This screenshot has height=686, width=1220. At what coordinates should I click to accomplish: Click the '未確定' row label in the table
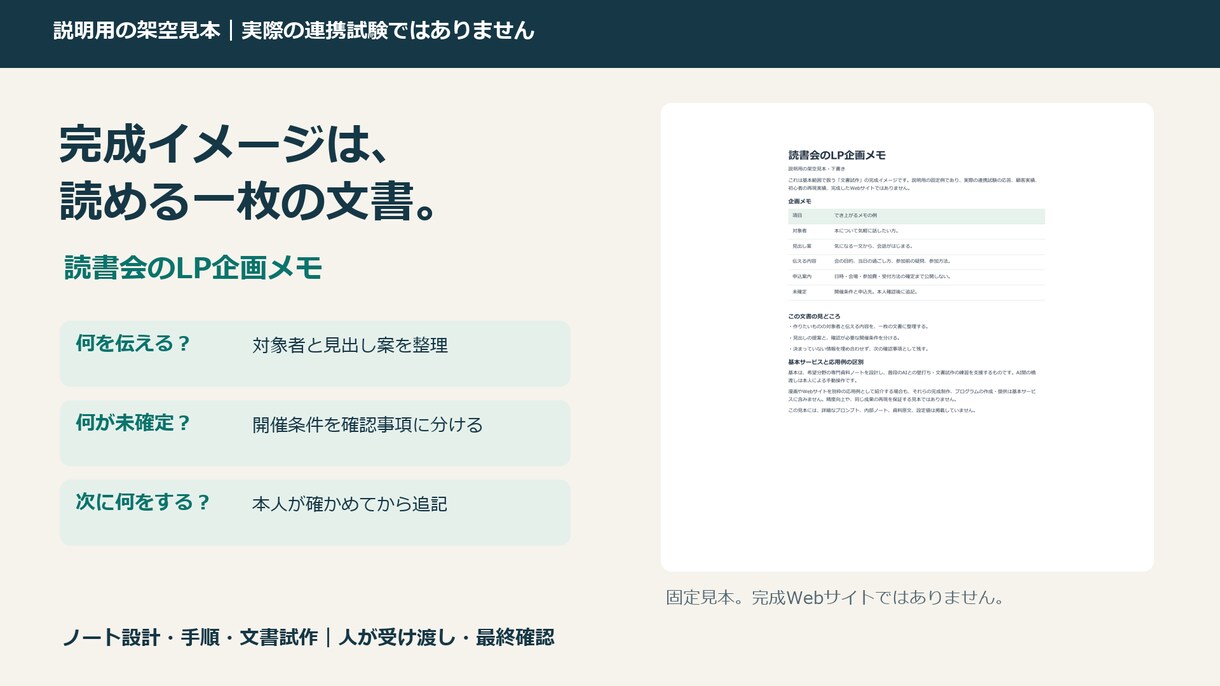click(800, 291)
